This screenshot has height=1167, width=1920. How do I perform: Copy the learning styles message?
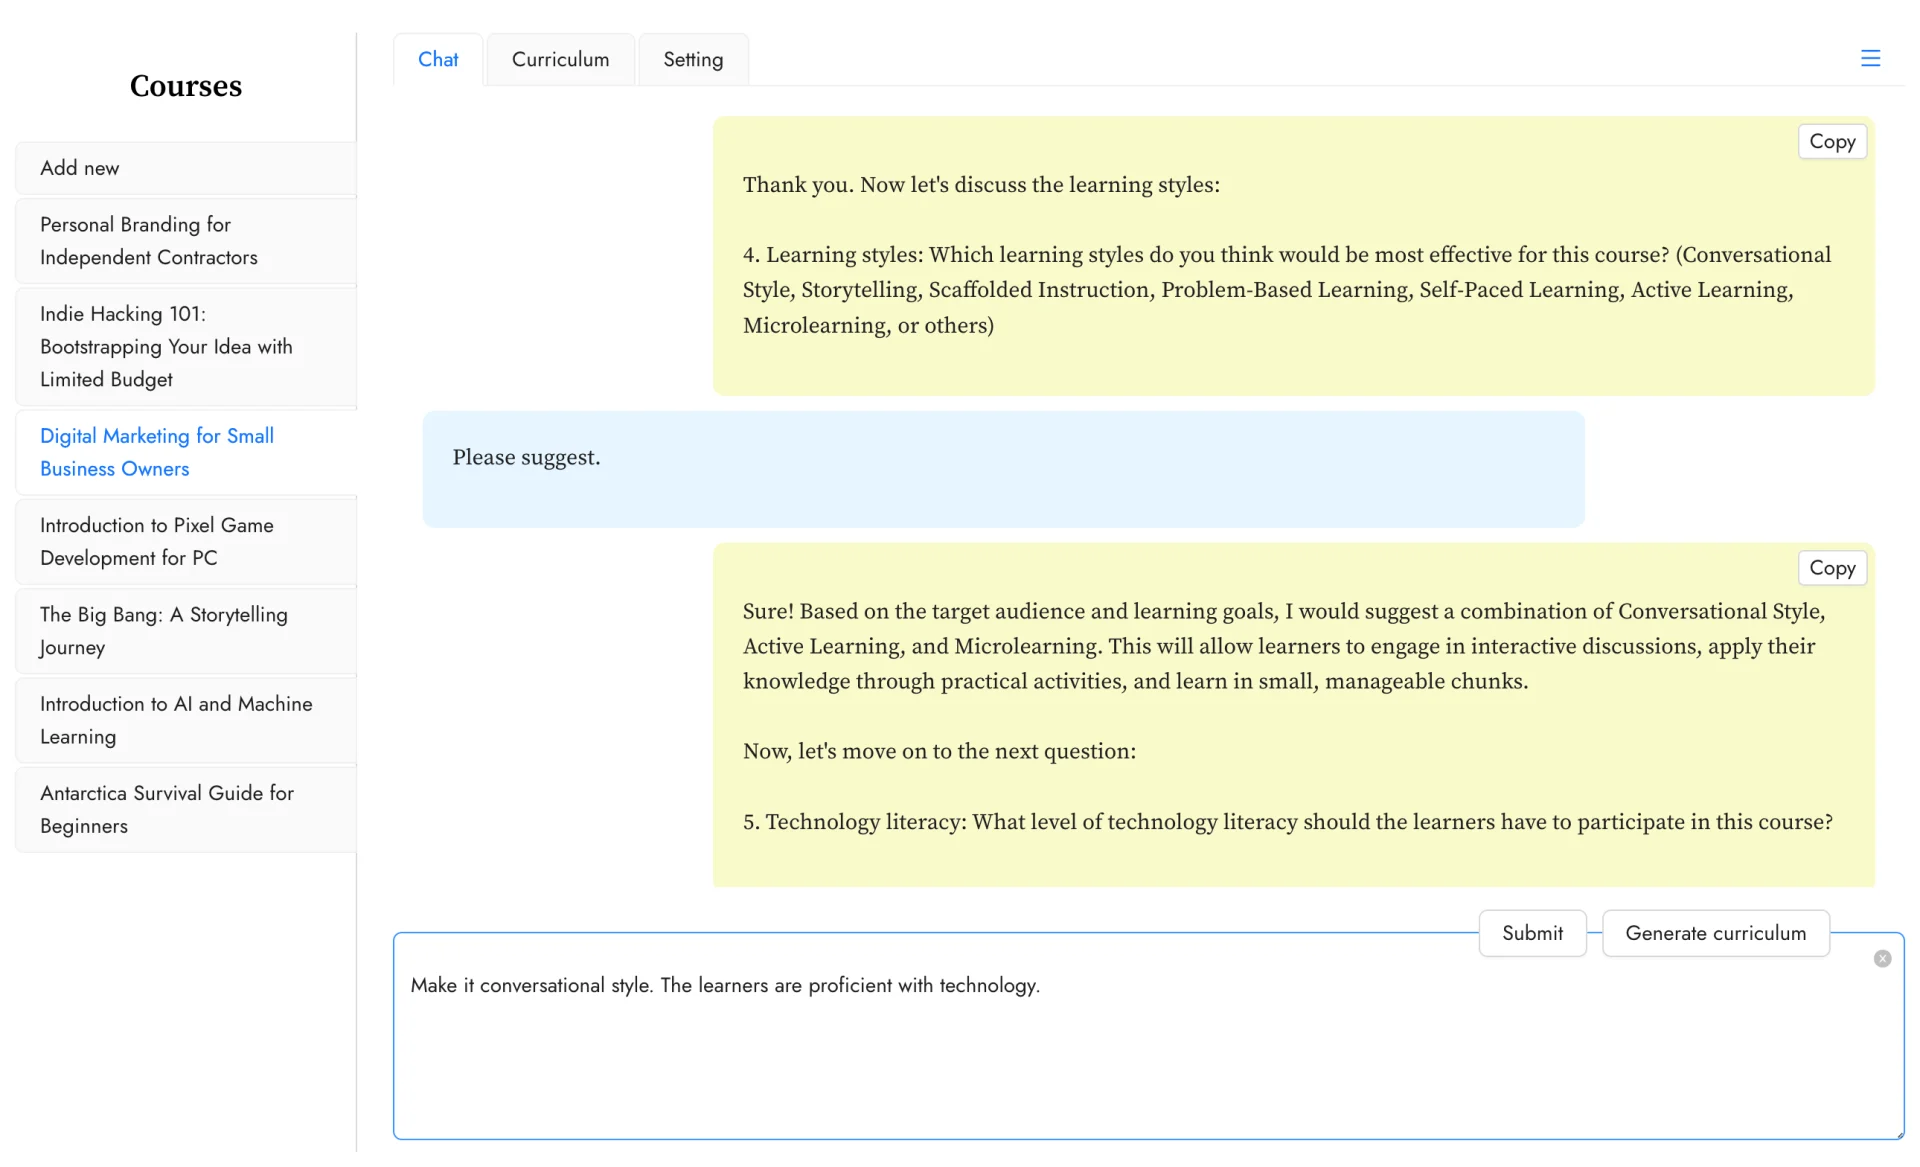(x=1831, y=141)
